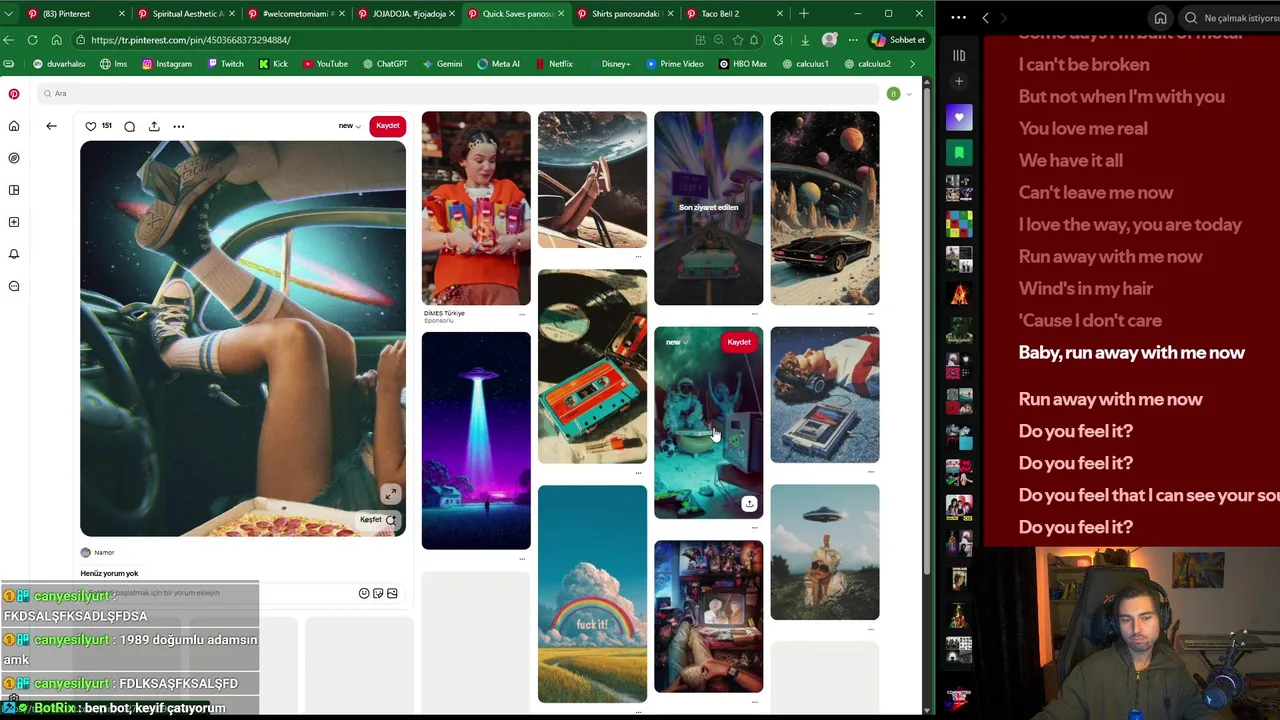The height and width of the screenshot is (720, 1280).
Task: Click Spotify create playlist plus icon
Action: [x=959, y=82]
